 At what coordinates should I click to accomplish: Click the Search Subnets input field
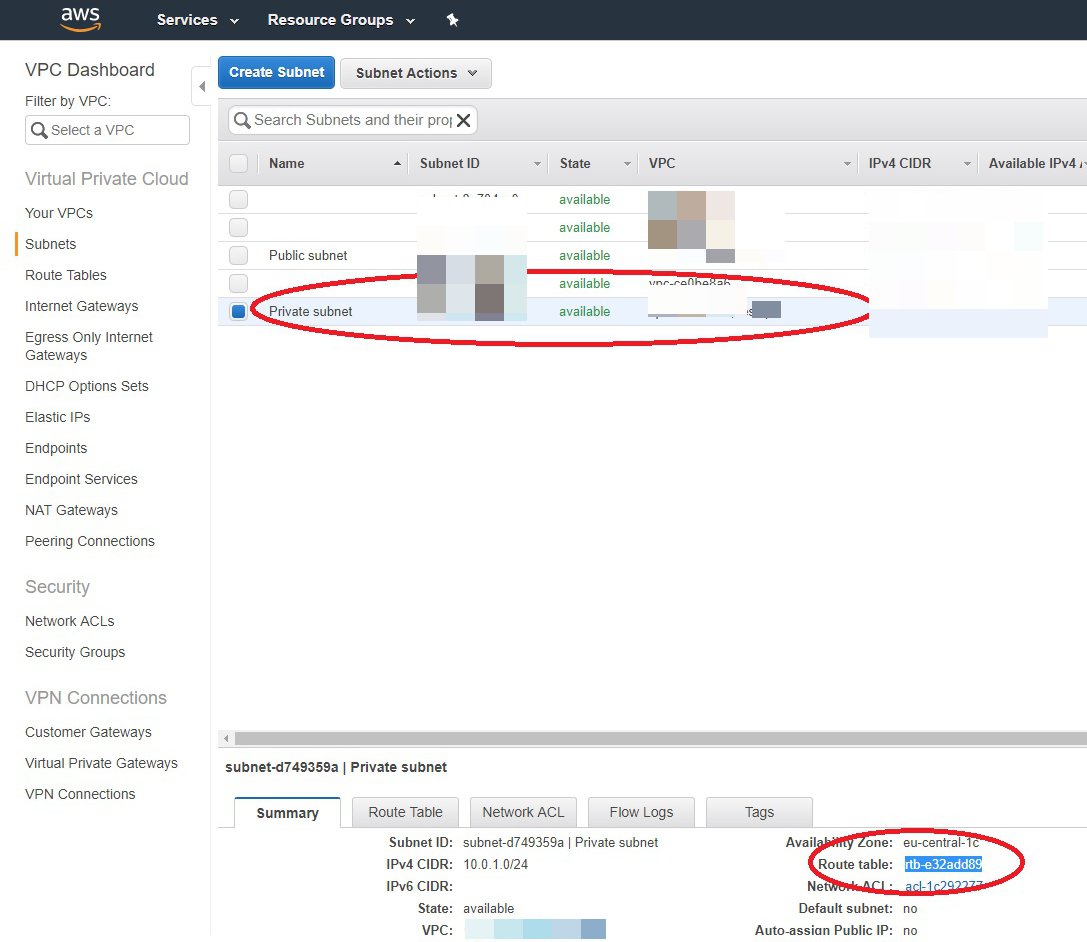pos(352,120)
